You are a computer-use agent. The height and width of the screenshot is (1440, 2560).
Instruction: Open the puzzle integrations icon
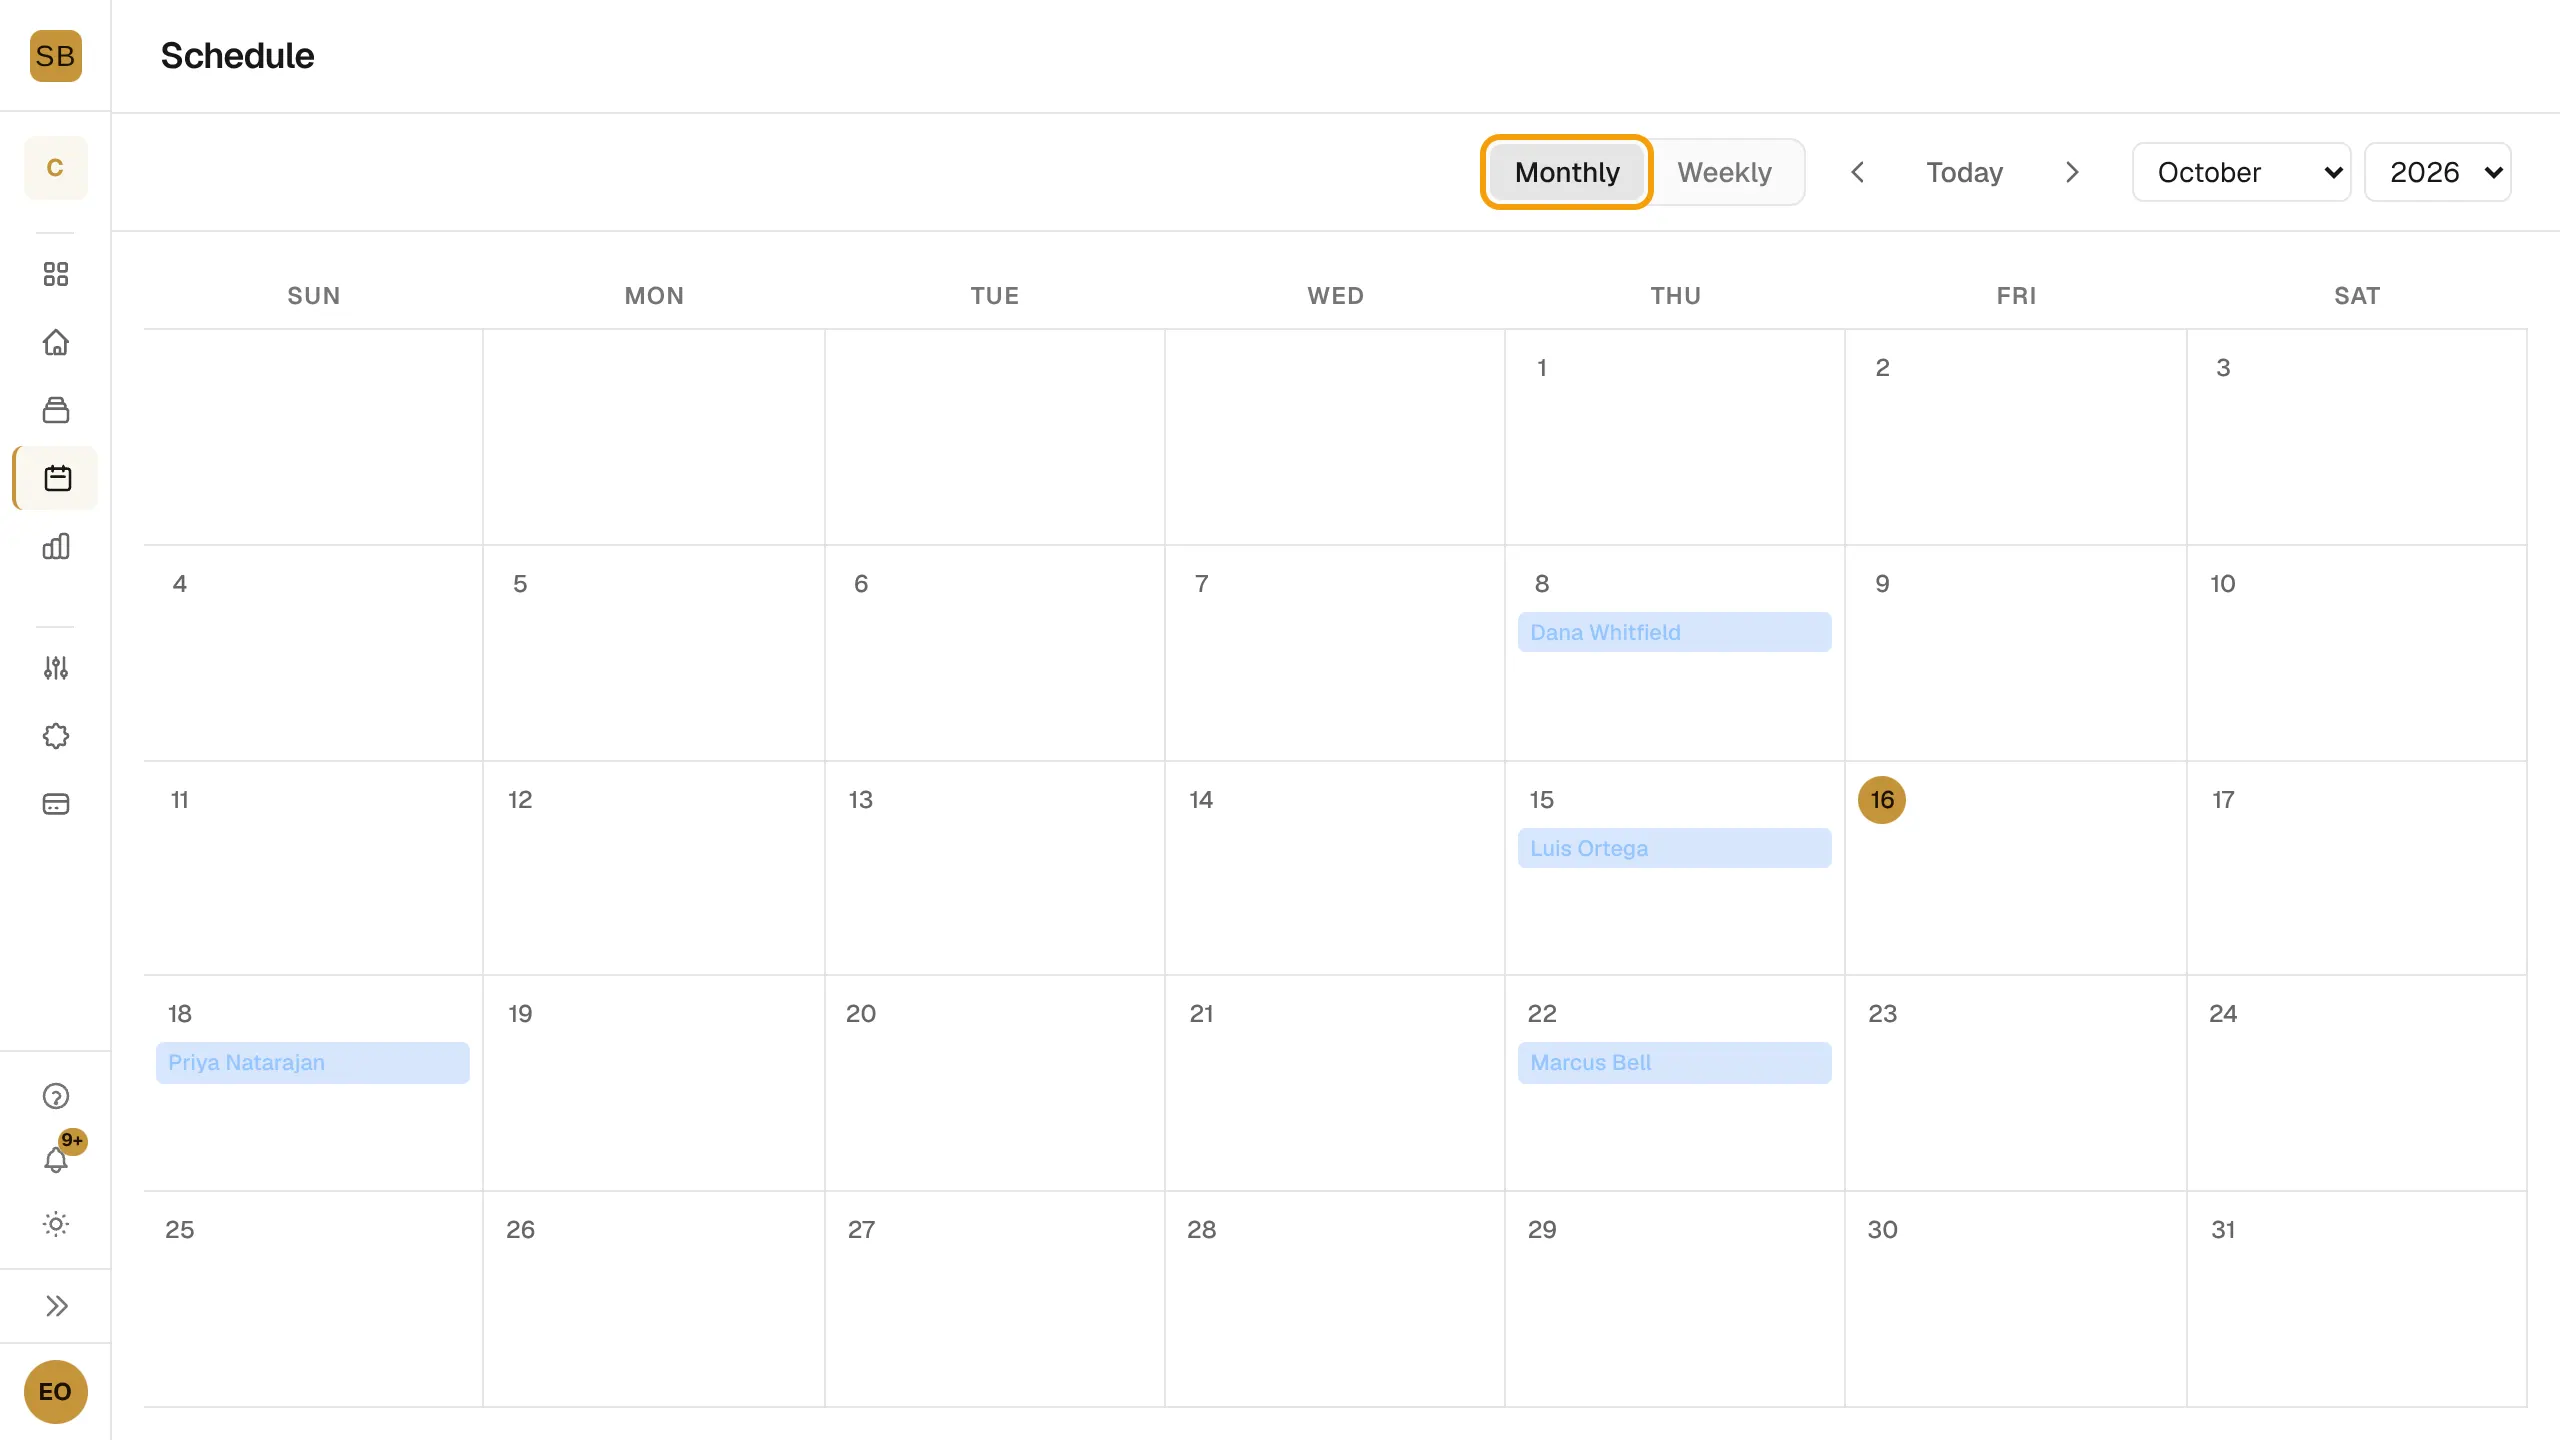(x=56, y=736)
